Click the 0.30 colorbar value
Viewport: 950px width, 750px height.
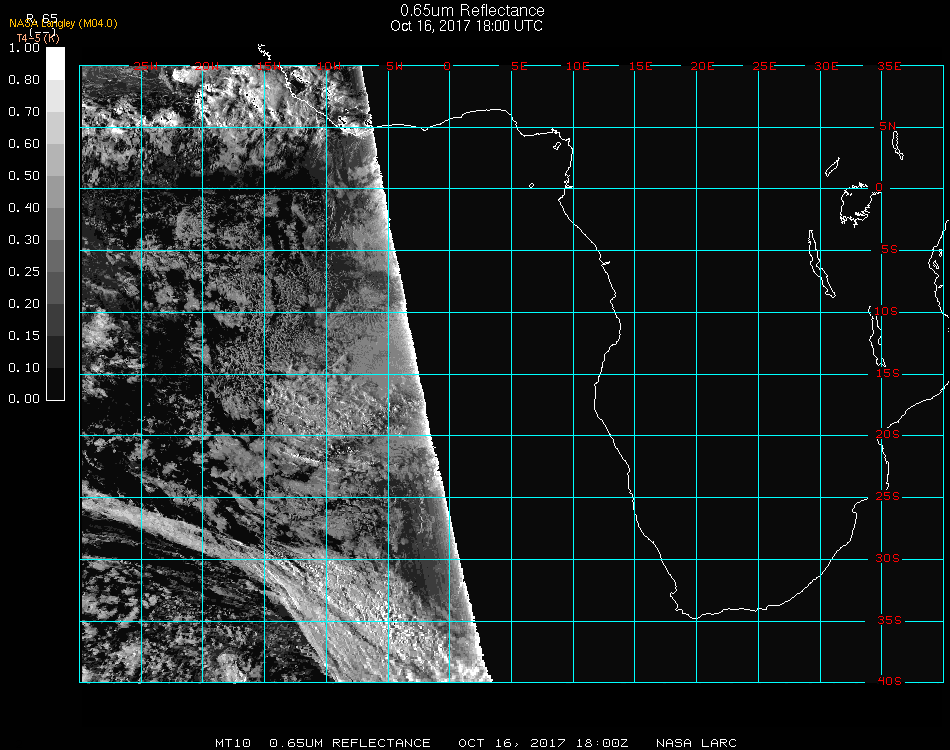(x=24, y=241)
